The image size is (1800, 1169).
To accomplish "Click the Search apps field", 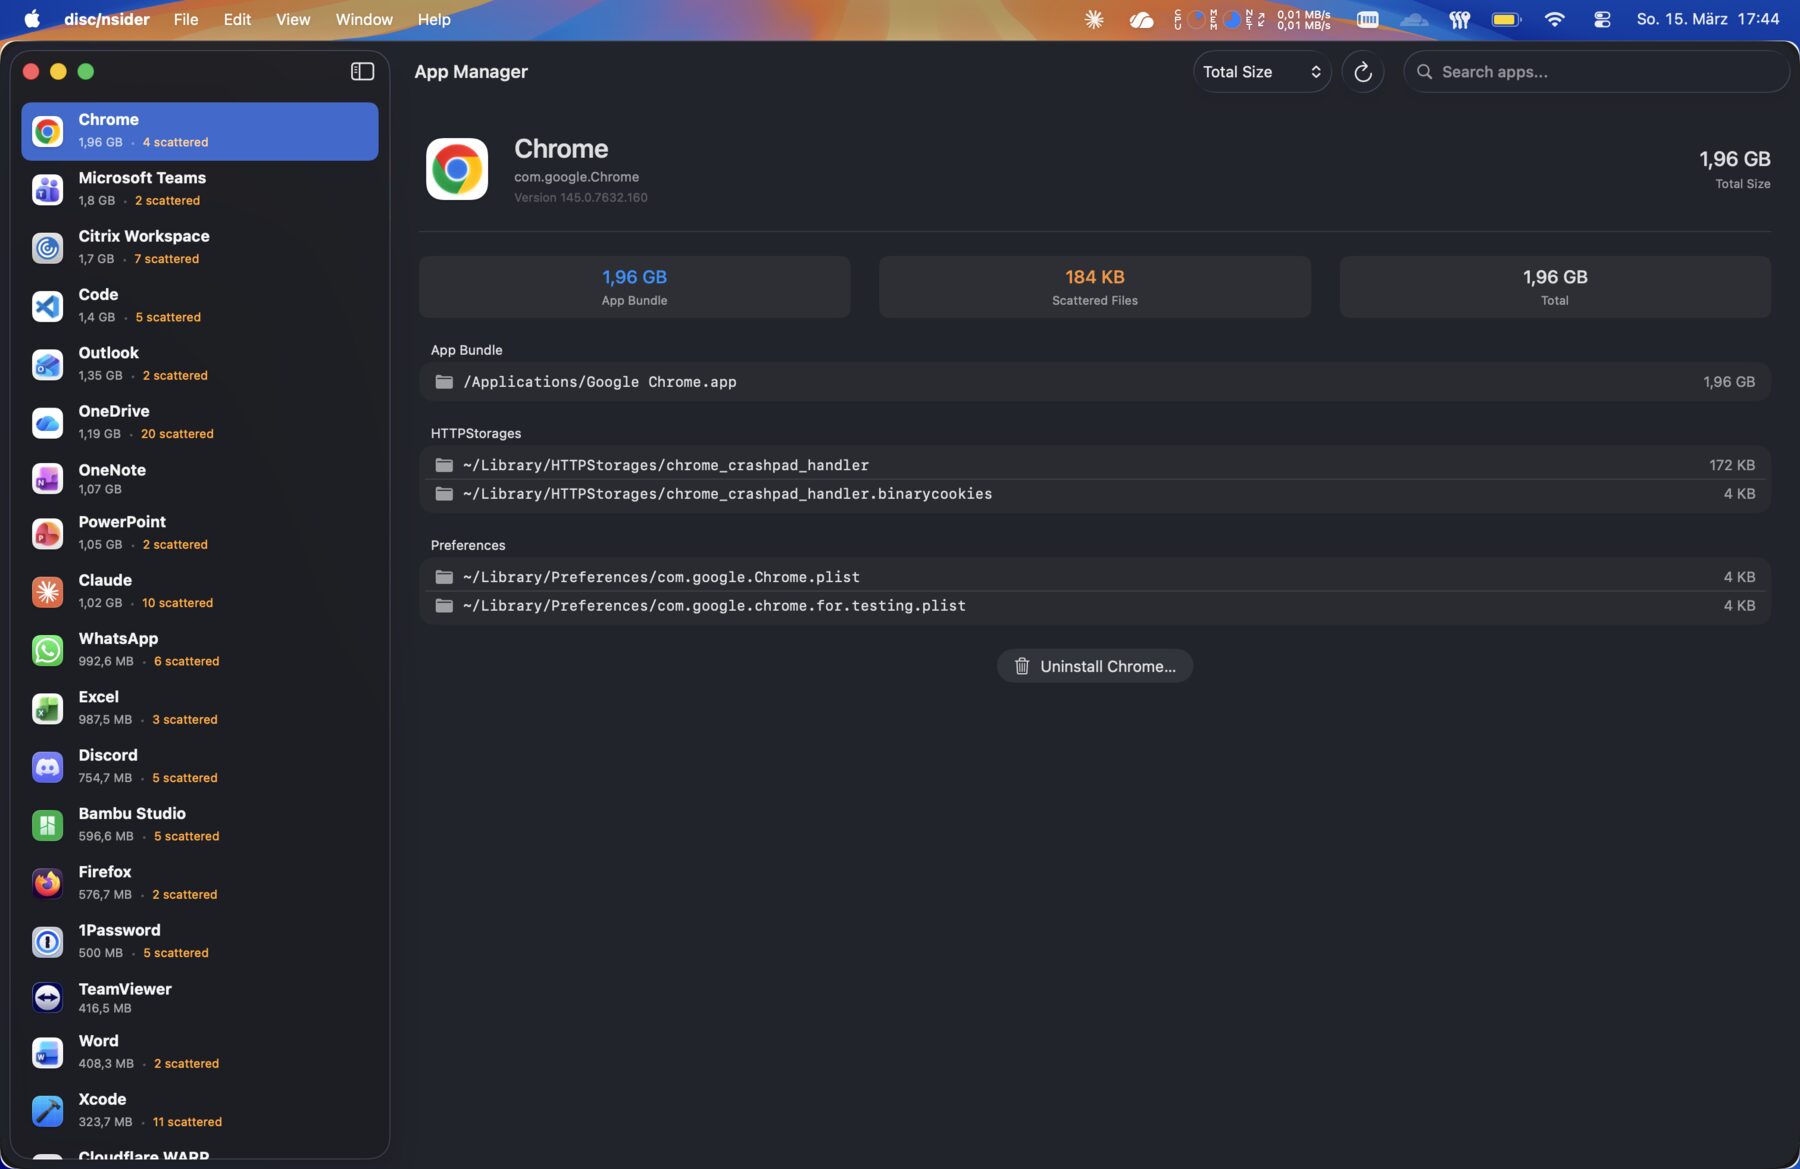I will (x=1597, y=72).
